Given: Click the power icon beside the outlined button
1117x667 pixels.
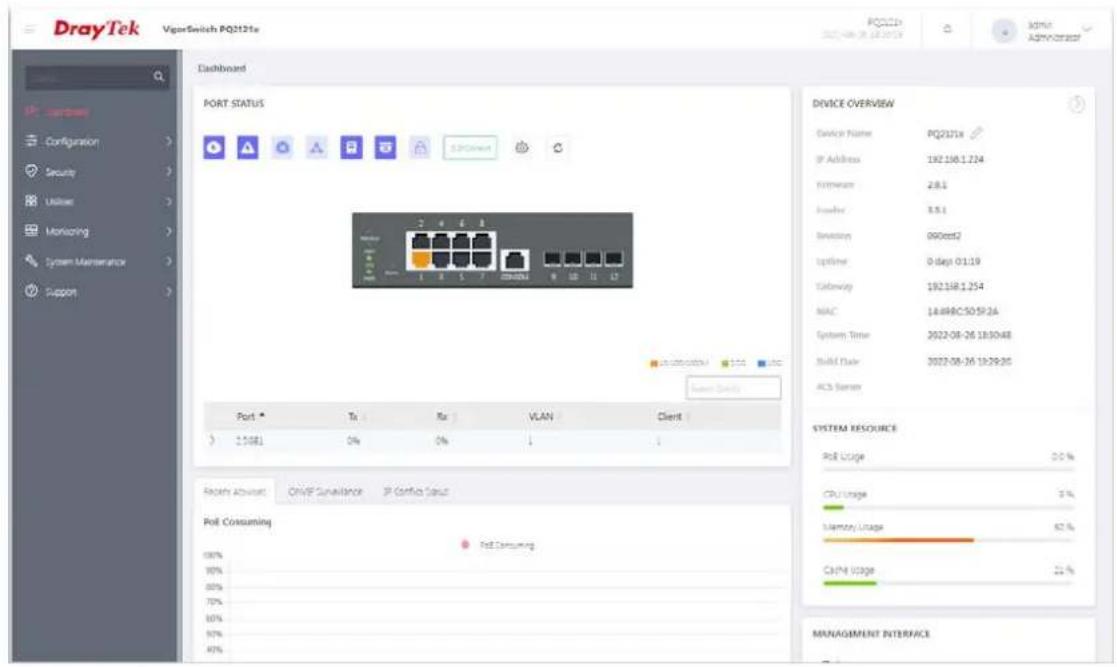Looking at the screenshot, I should 522,148.
